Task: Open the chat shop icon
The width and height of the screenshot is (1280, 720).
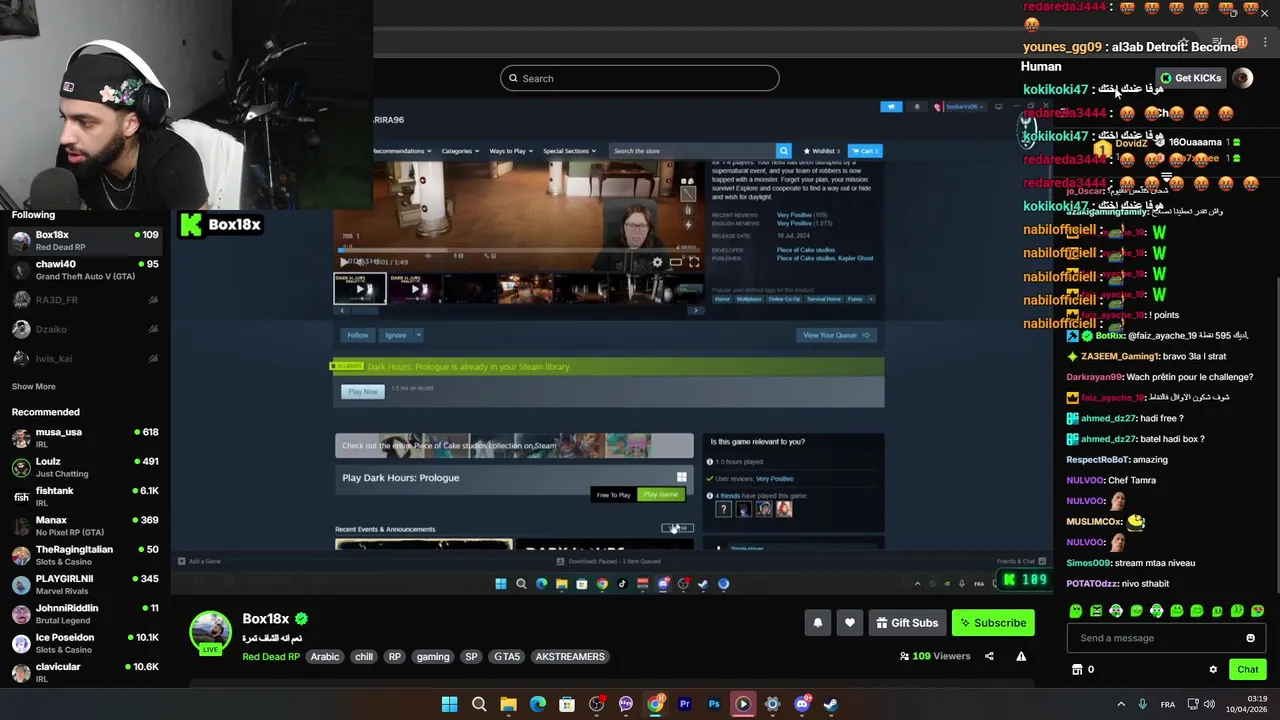Action: [1077, 670]
